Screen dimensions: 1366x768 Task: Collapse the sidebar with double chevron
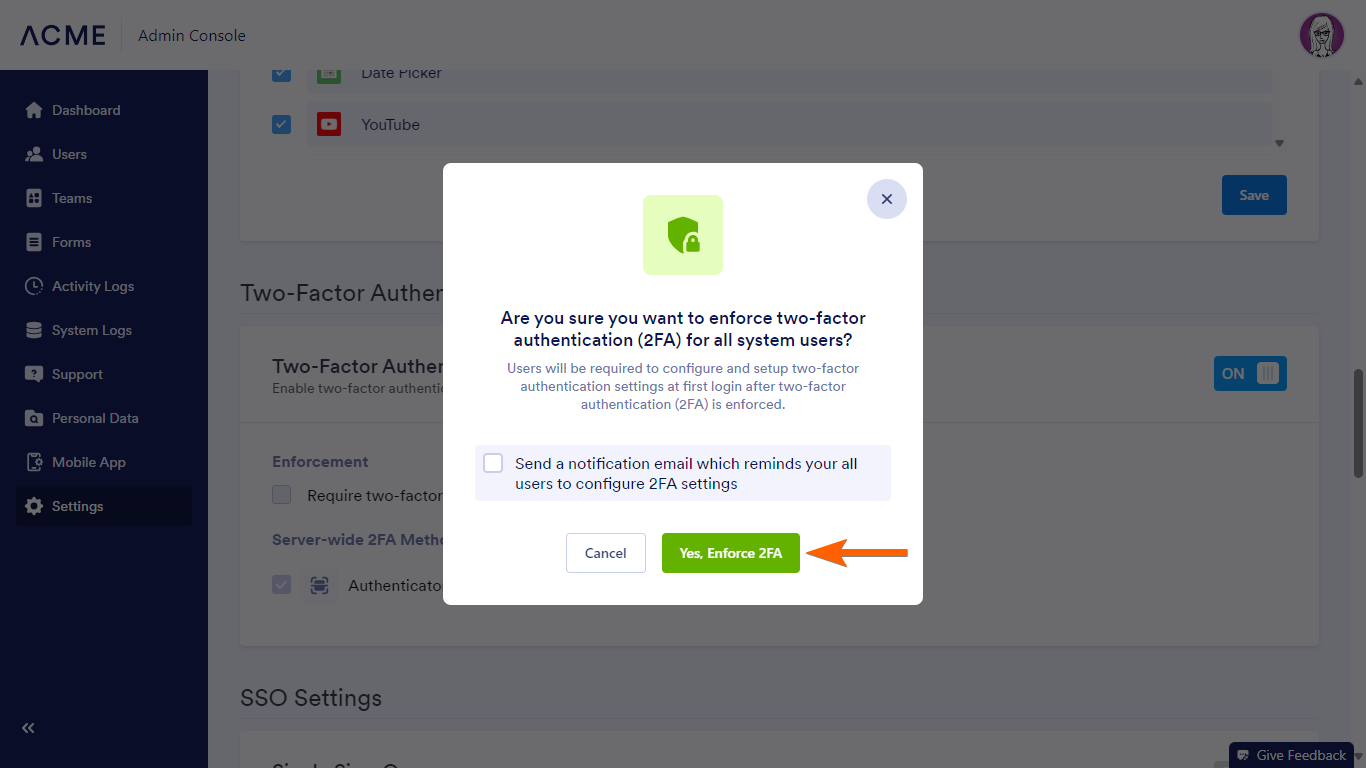point(28,728)
